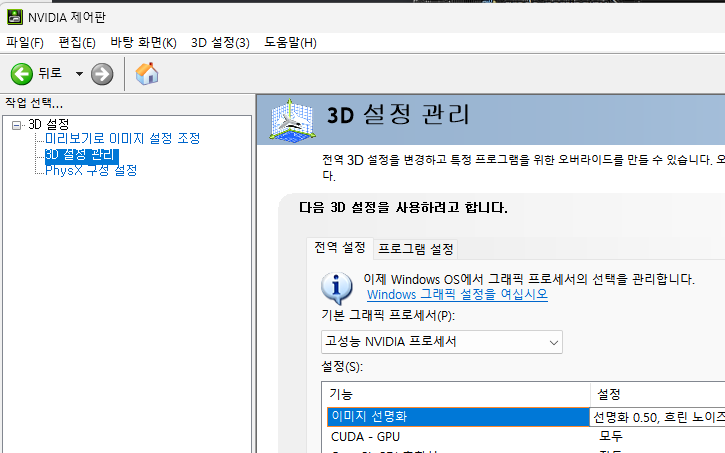Click the green Back arrow icon
The width and height of the screenshot is (725, 453).
[21, 74]
